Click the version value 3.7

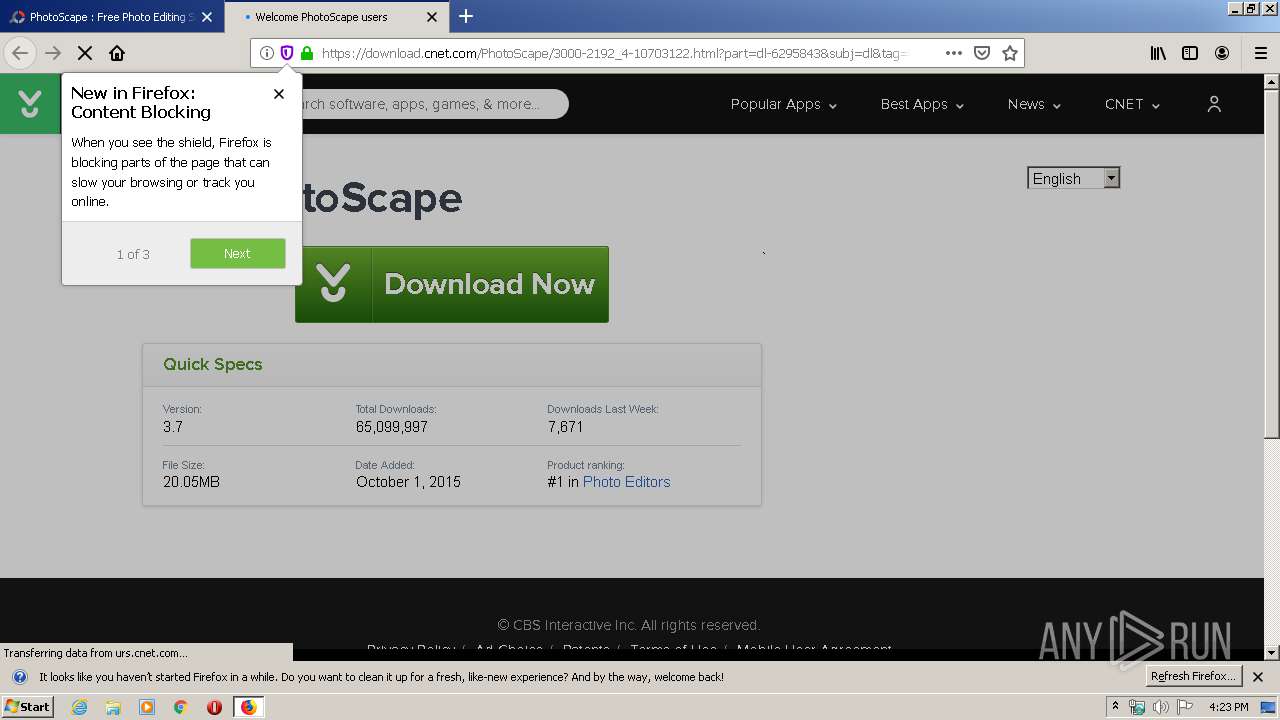click(173, 427)
